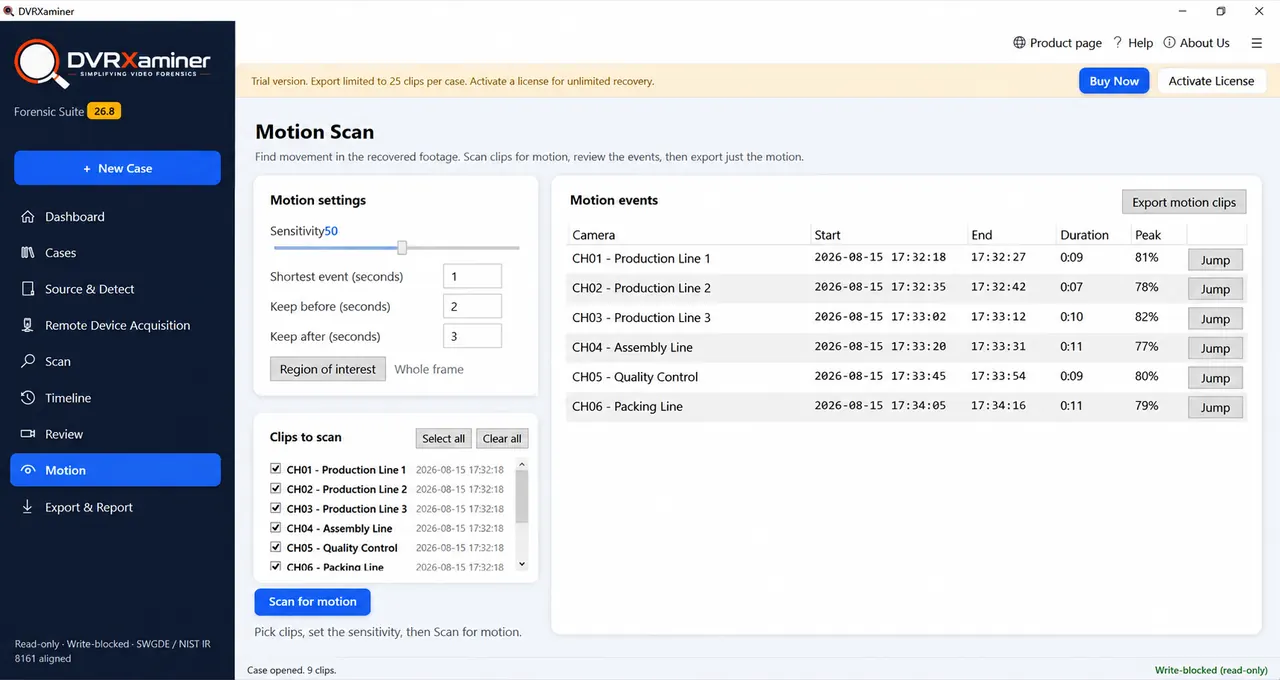The image size is (1280, 680).
Task: Click the clips list scroll down arrow
Action: pyautogui.click(x=521, y=564)
